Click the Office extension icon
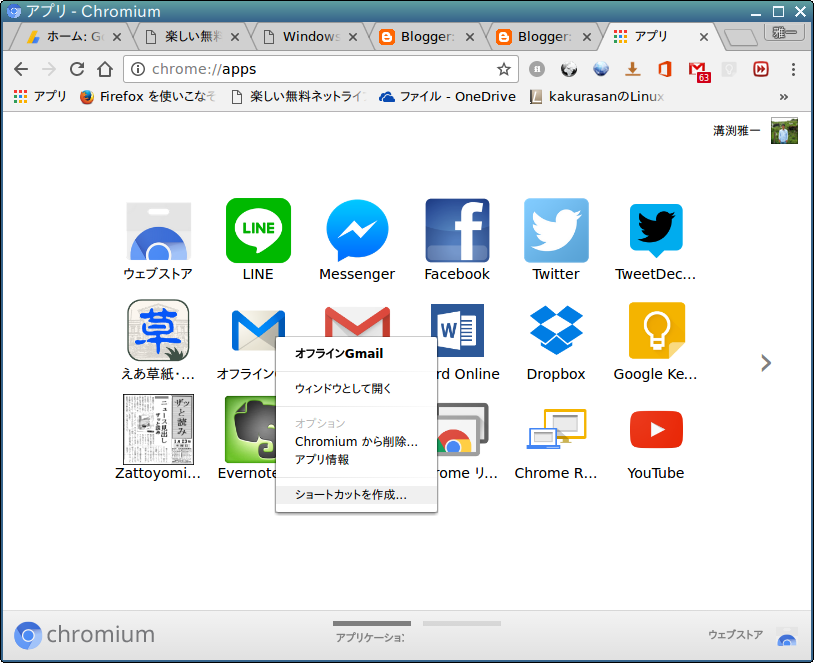The image size is (814, 663). click(665, 69)
